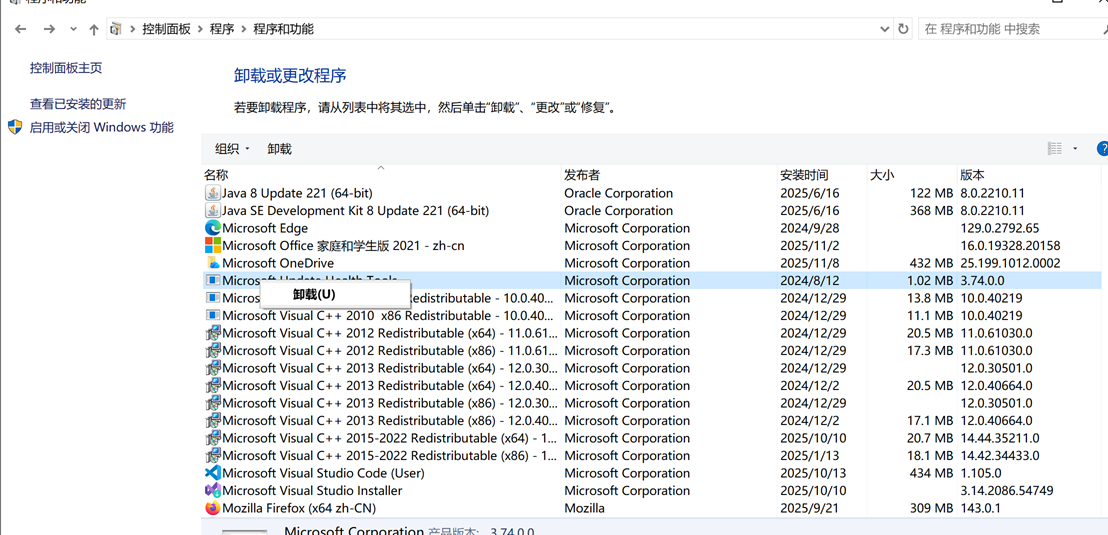Click the change view icon
This screenshot has height=535, width=1108.
[x=1055, y=148]
